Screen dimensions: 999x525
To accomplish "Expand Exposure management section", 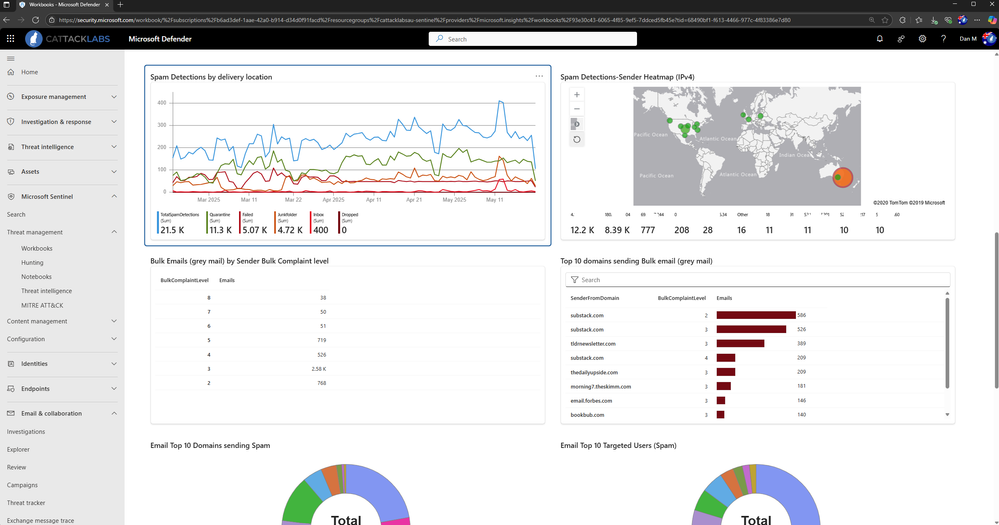I will pyautogui.click(x=62, y=97).
